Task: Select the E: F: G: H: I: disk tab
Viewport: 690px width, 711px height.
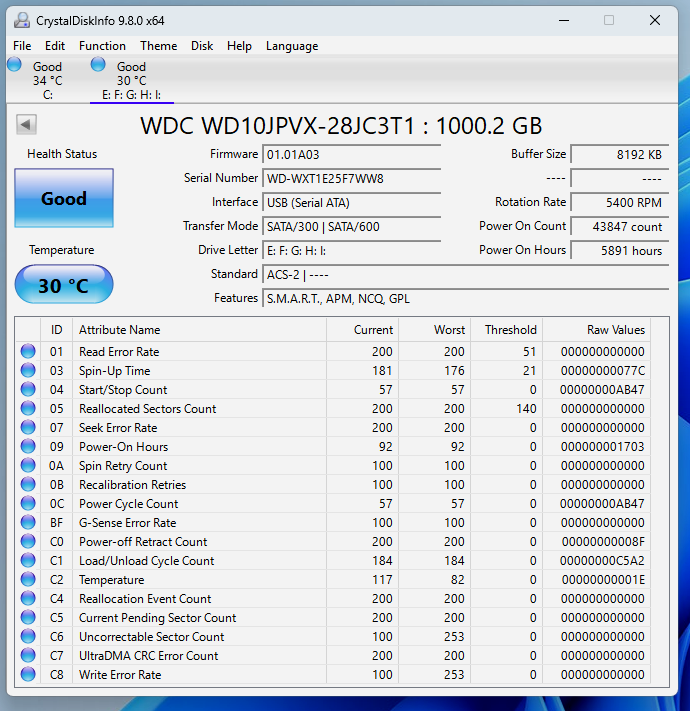Action: click(x=131, y=80)
